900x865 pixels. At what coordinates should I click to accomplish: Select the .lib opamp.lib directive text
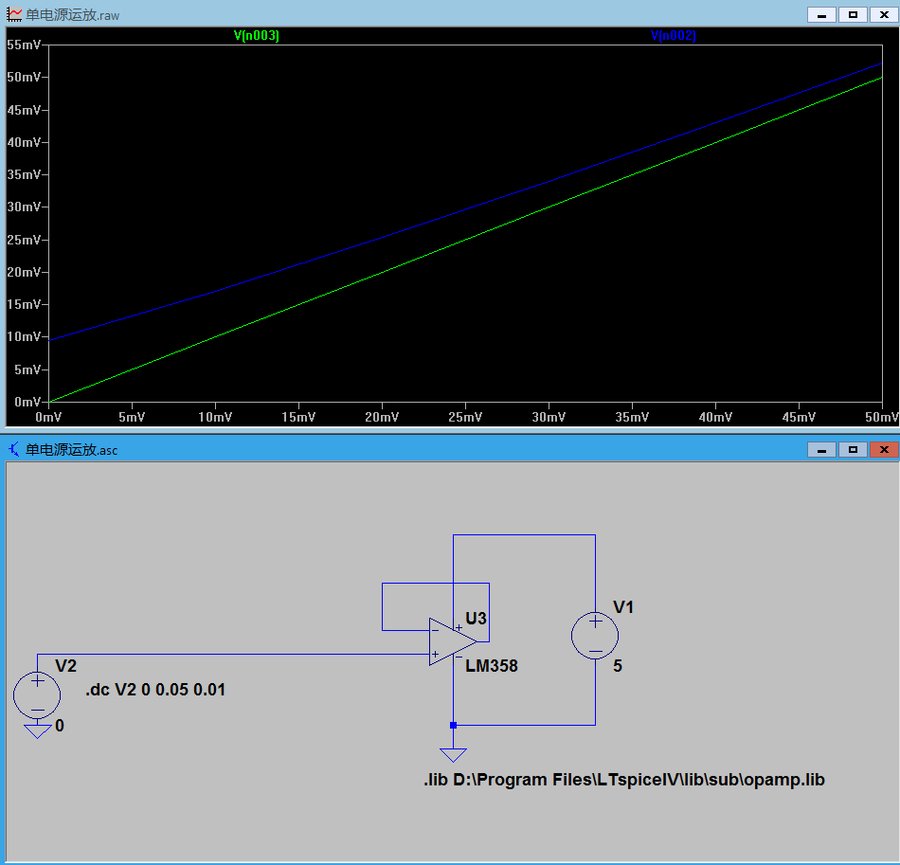pyautogui.click(x=624, y=780)
